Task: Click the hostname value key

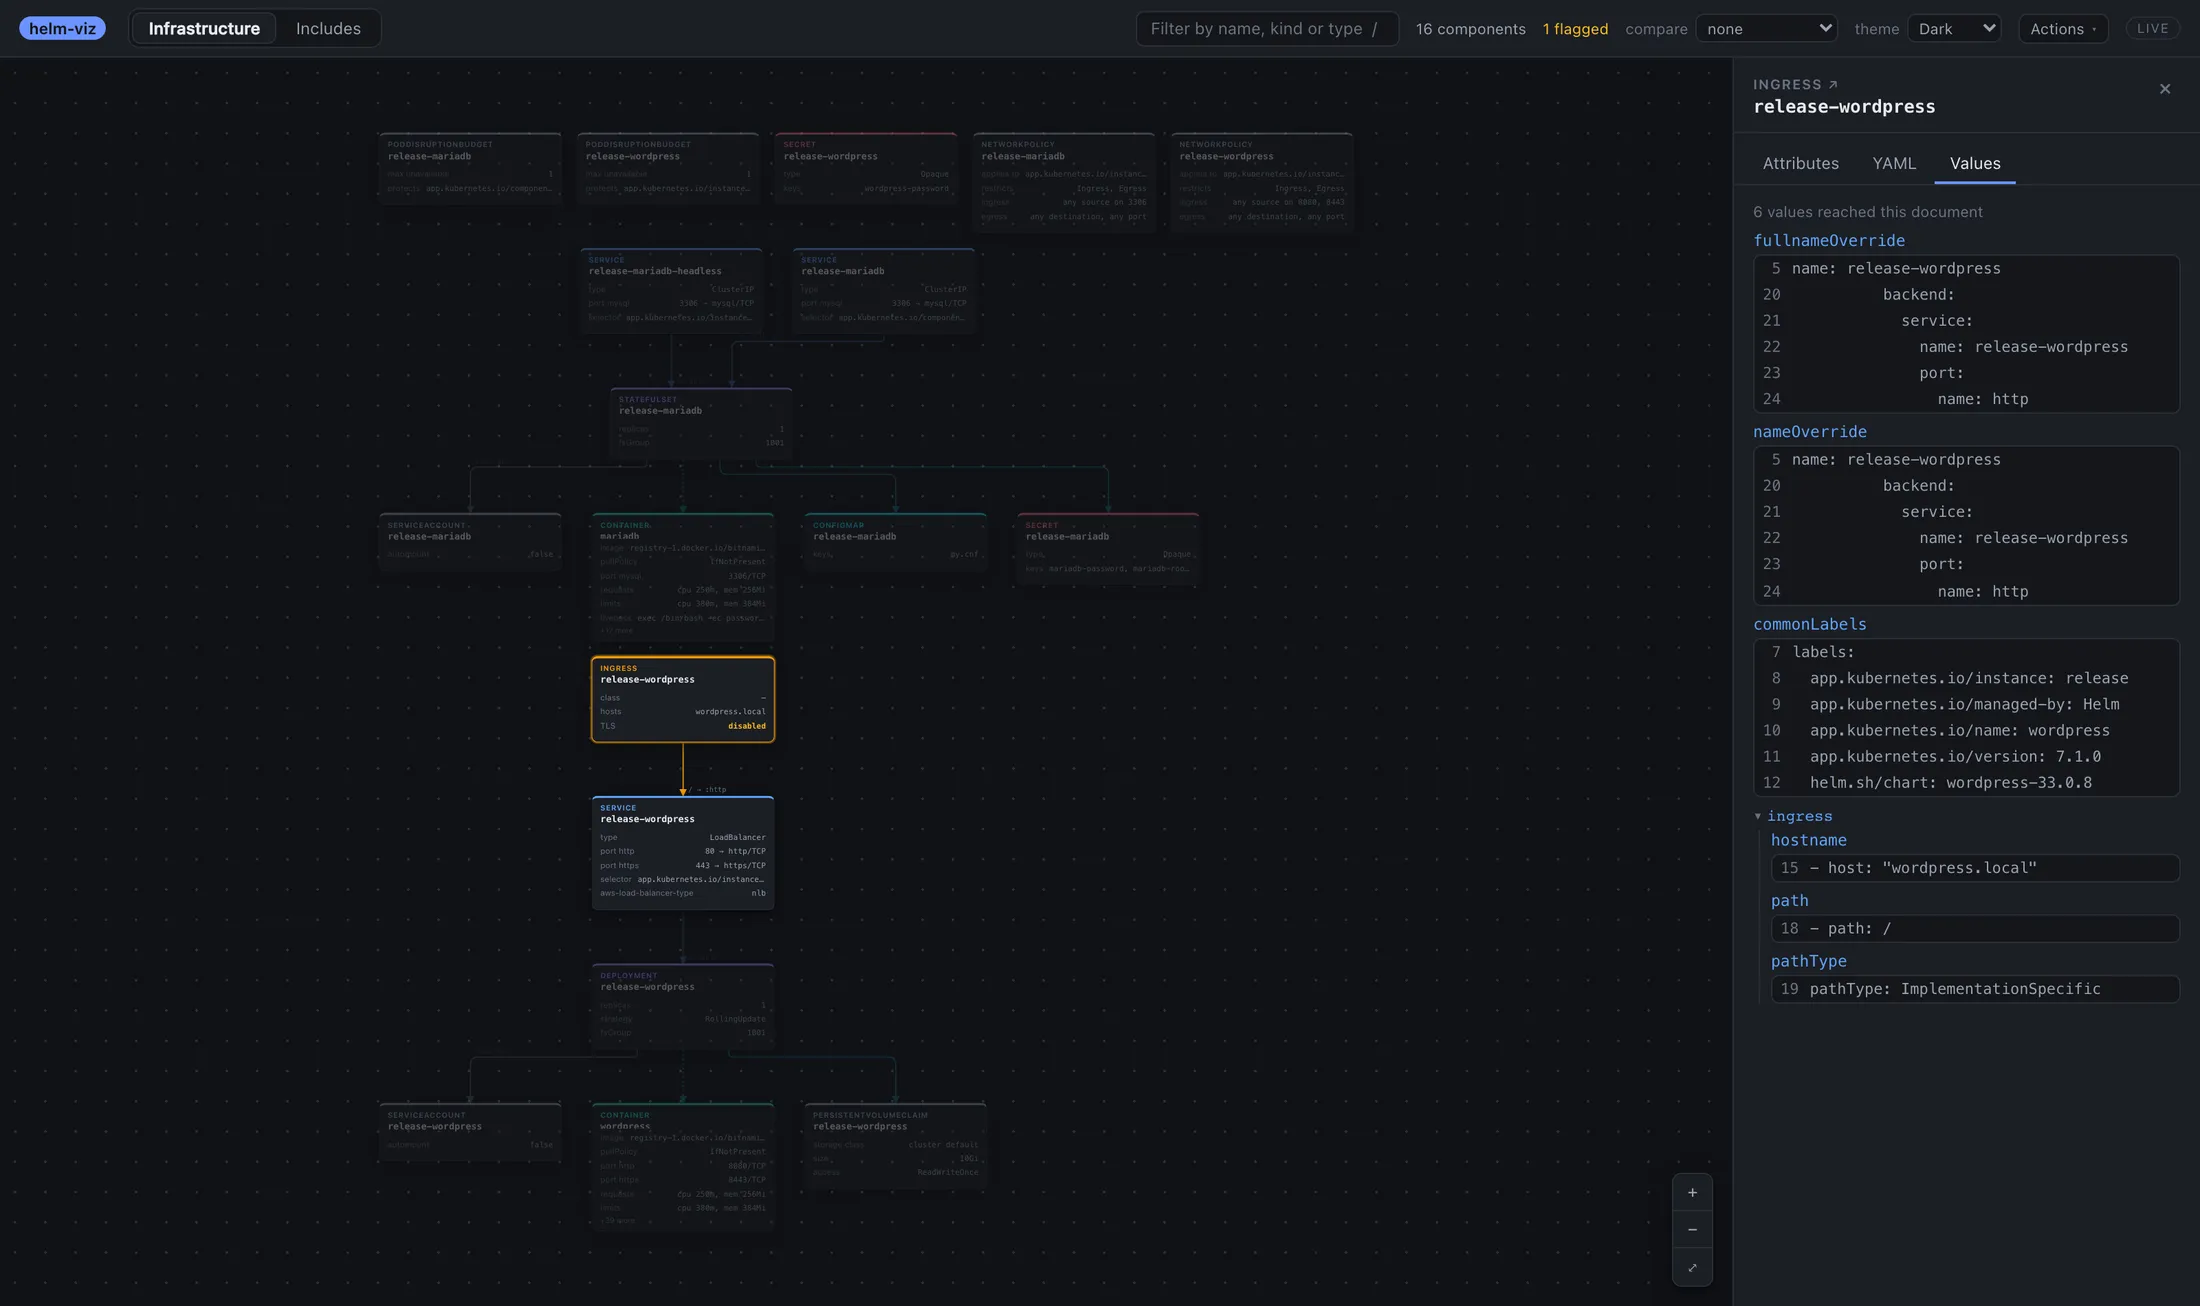Action: pos(1809,840)
